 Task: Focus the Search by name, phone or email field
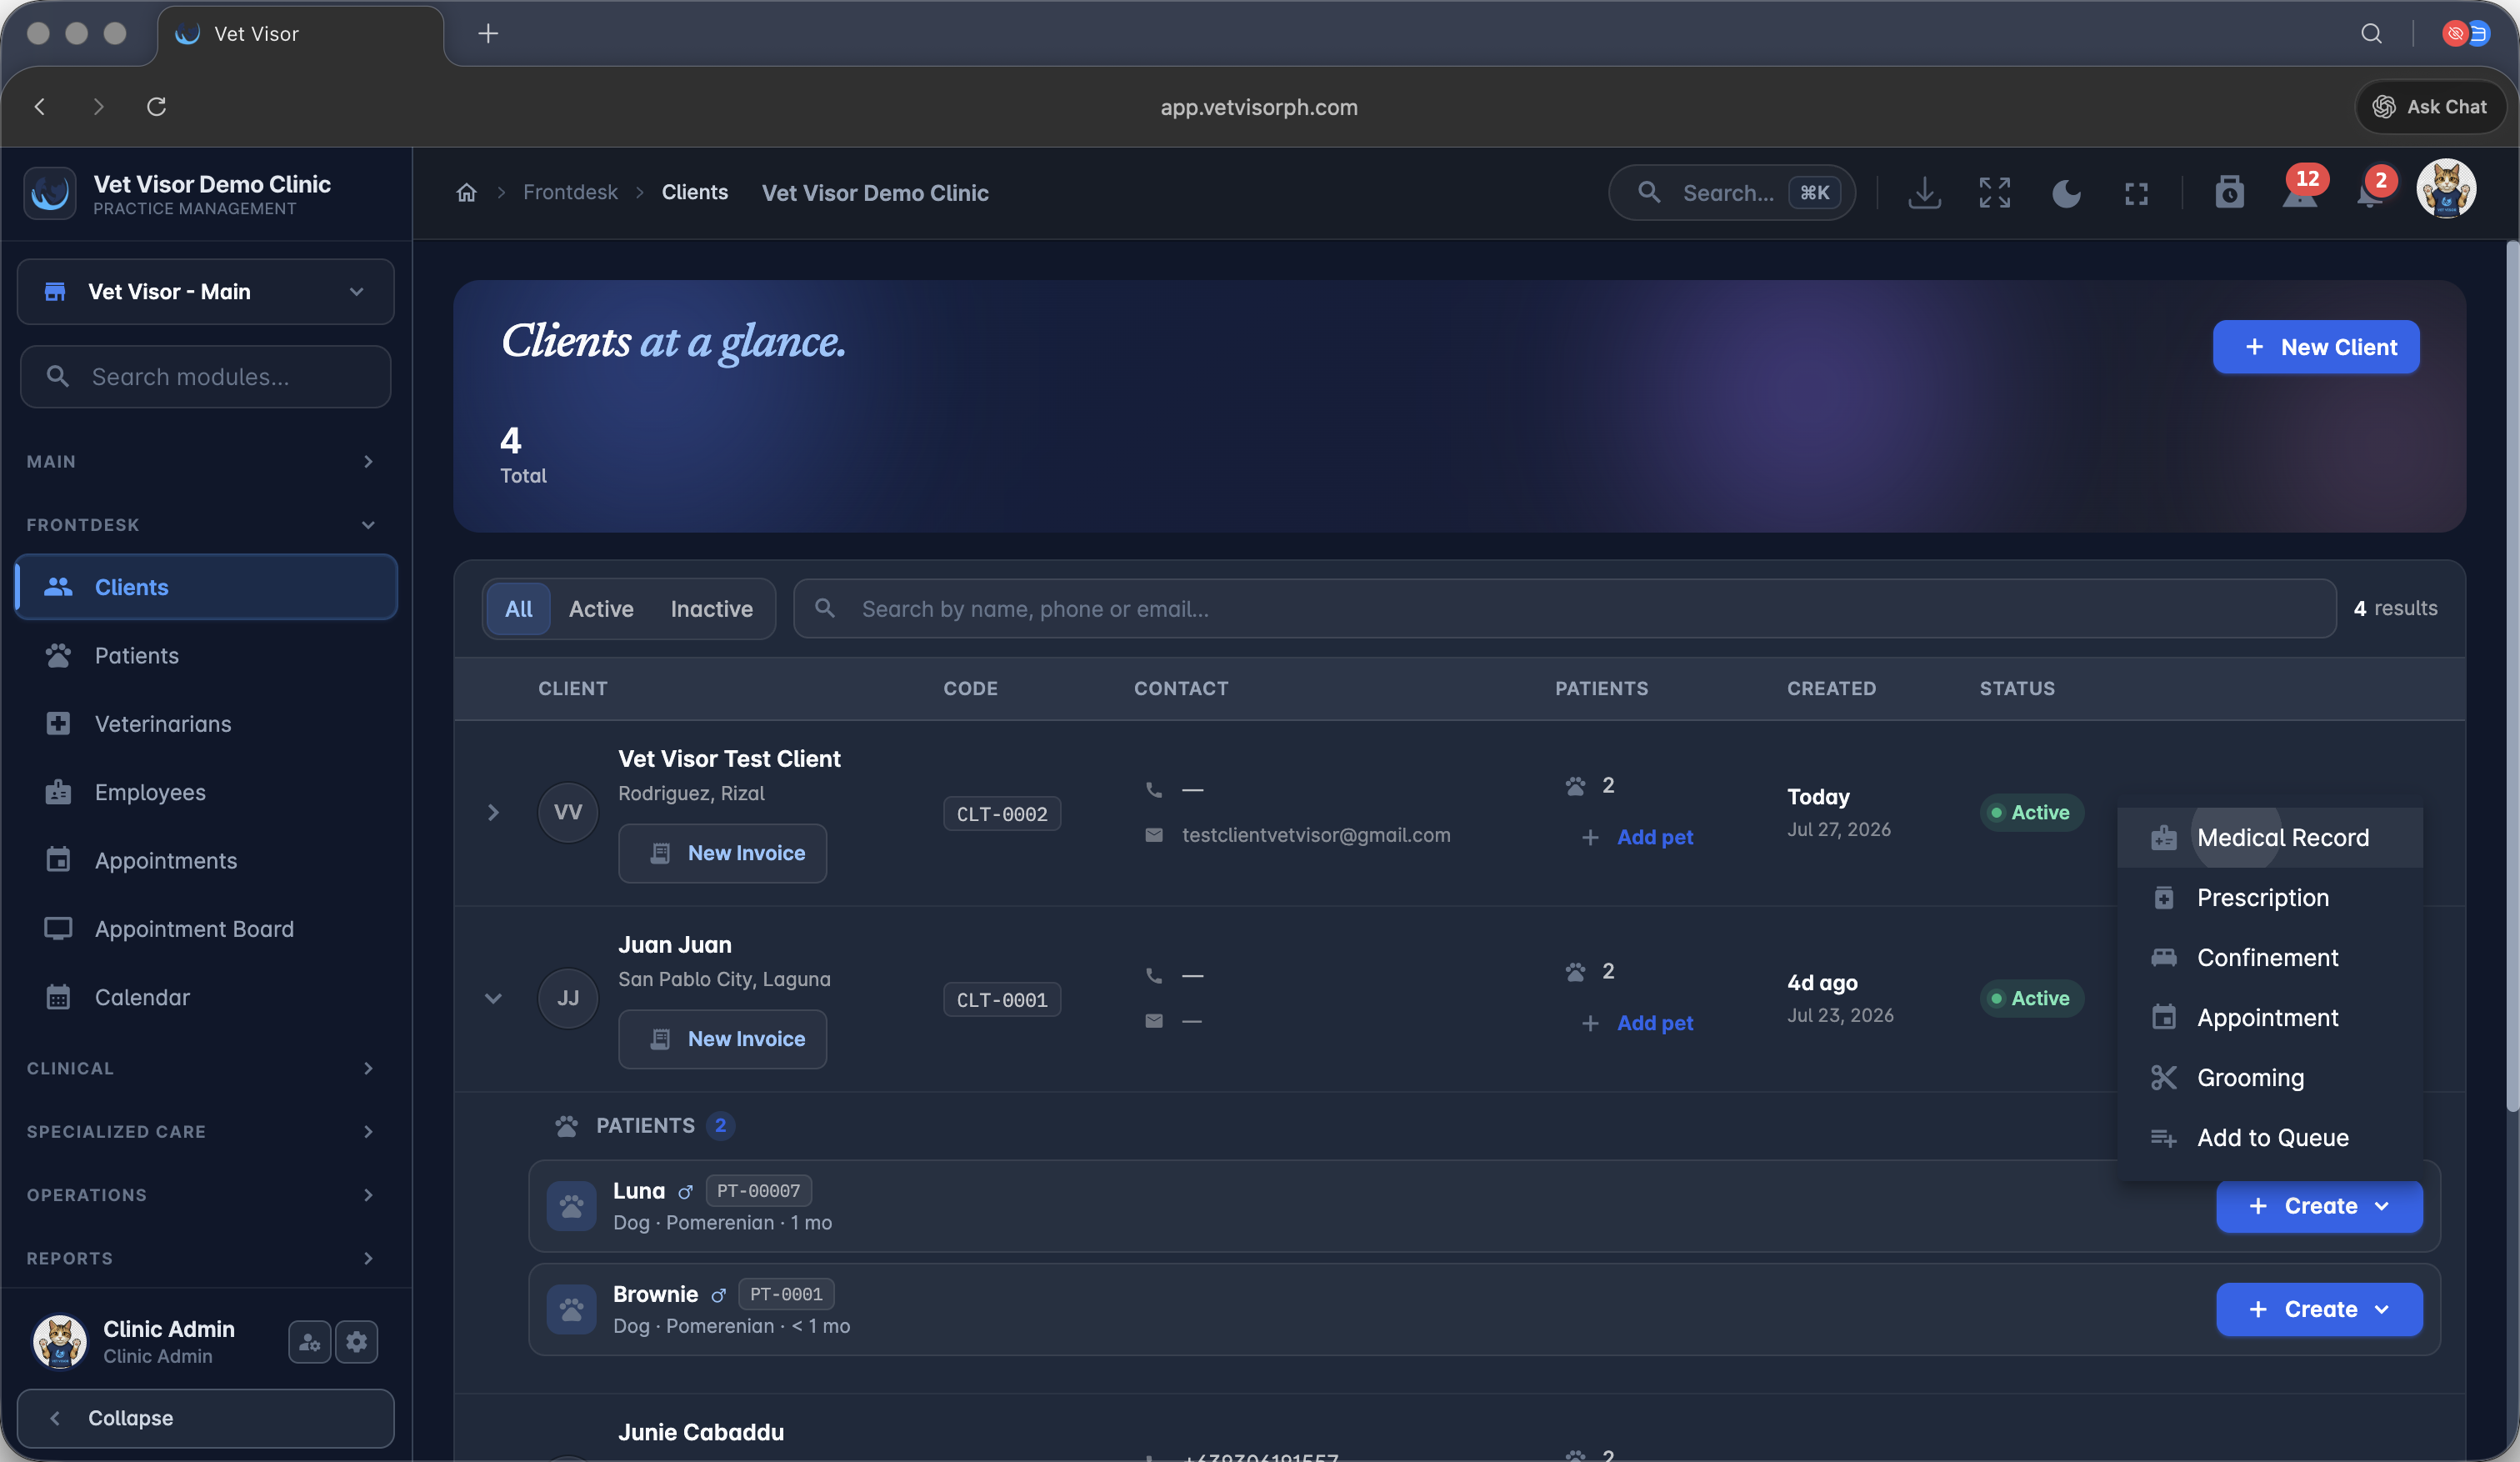pos(1564,609)
